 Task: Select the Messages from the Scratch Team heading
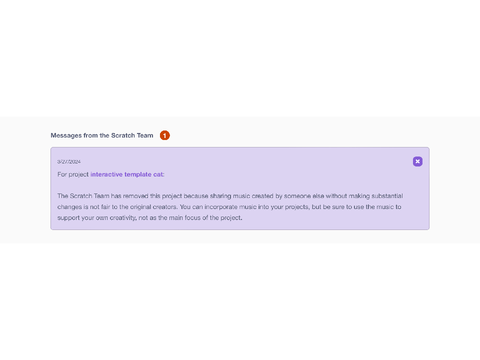(x=102, y=135)
